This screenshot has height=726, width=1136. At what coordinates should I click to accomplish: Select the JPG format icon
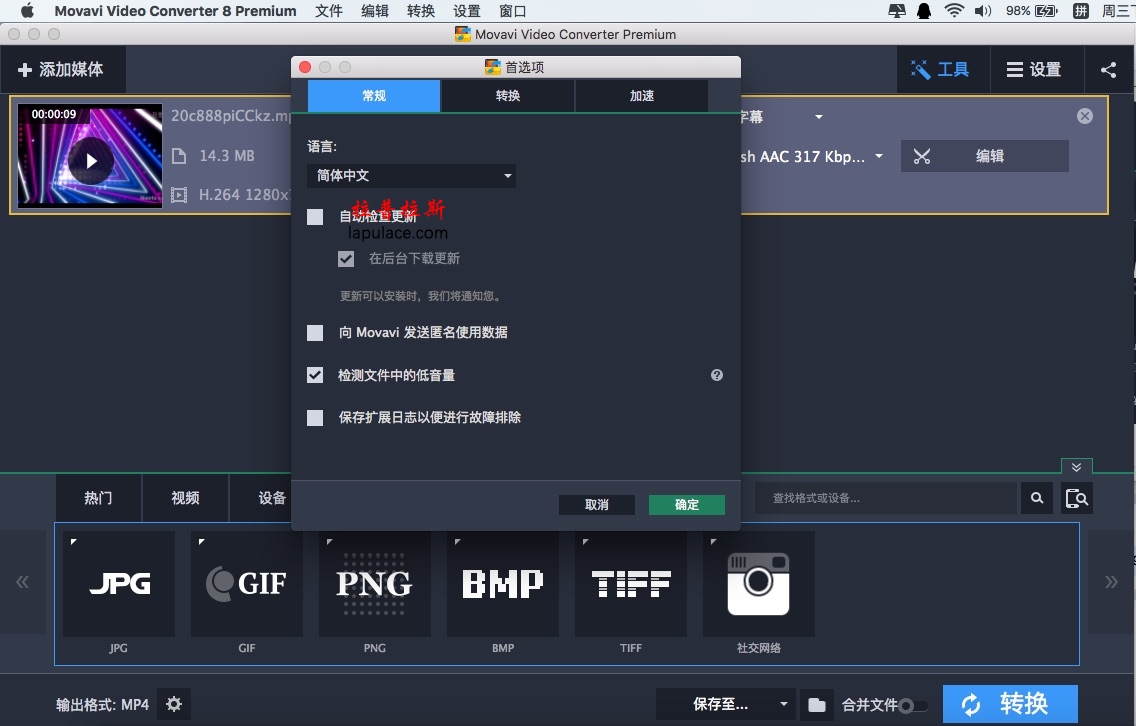tap(119, 584)
